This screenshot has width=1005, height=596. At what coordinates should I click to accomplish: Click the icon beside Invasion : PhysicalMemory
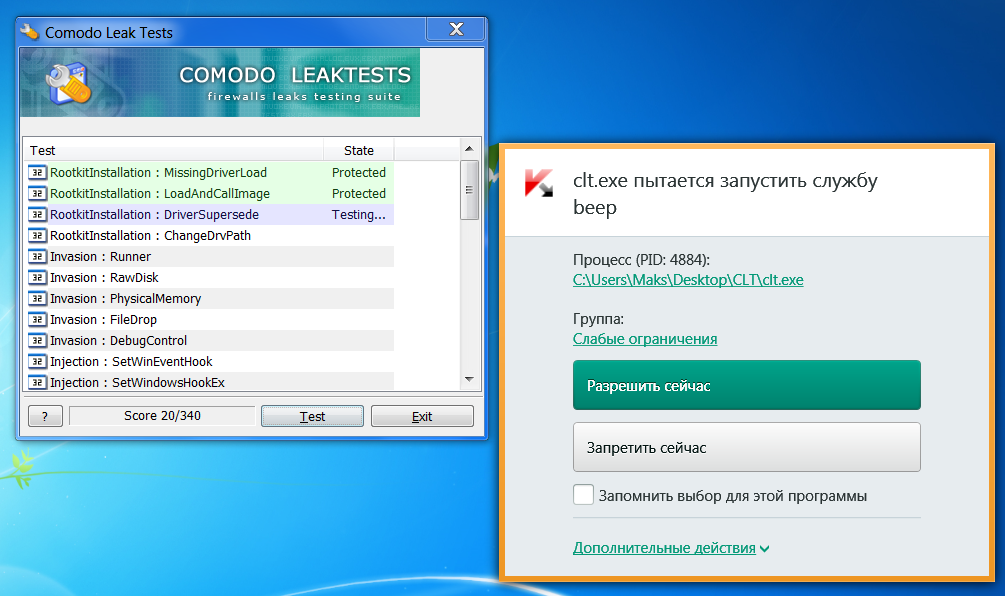point(37,299)
